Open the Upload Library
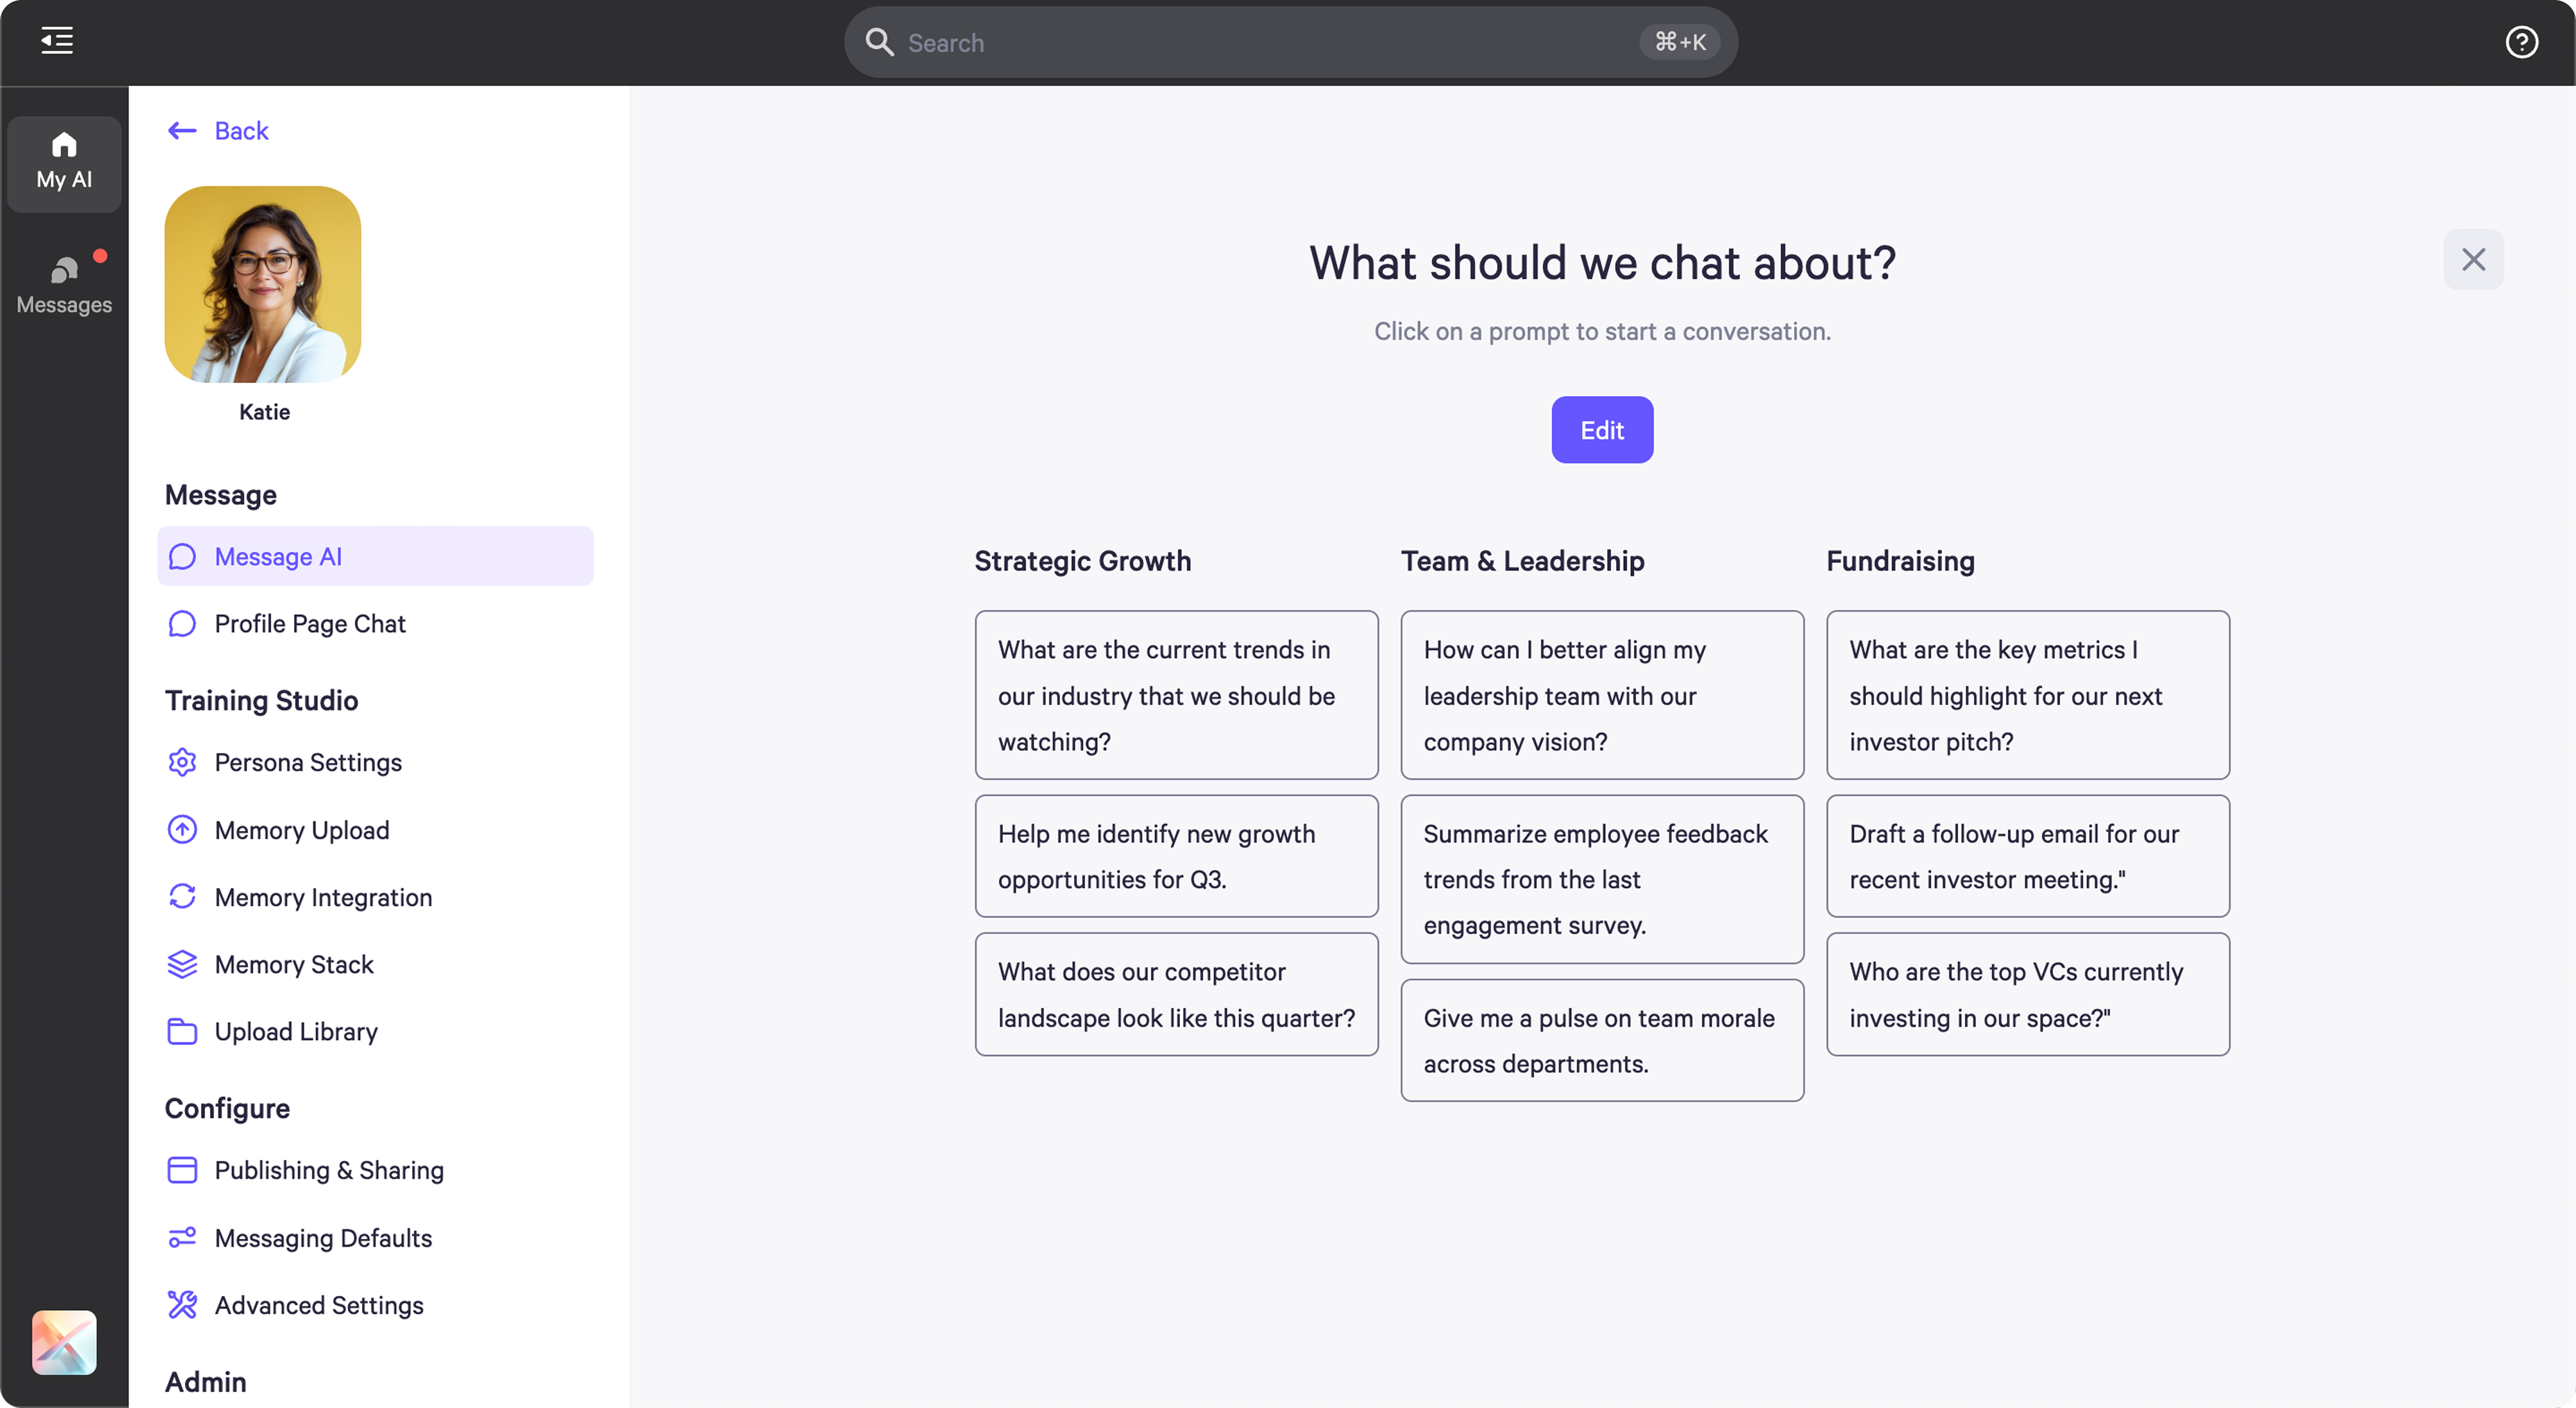Image resolution: width=2576 pixels, height=1408 pixels. pyautogui.click(x=296, y=1031)
